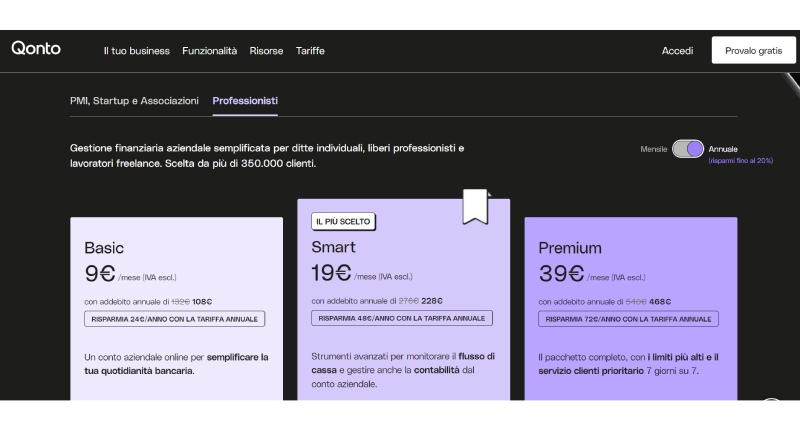Image resolution: width=800 pixels, height=430 pixels.
Task: Click the risparmi fino al 20% note
Action: [x=740, y=160]
